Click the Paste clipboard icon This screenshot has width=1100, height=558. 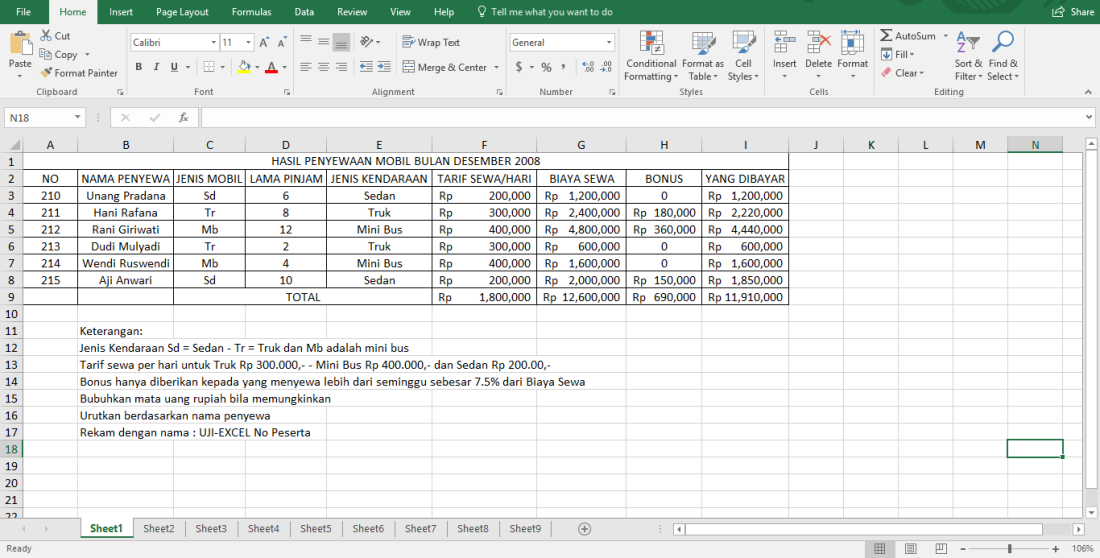coord(20,44)
